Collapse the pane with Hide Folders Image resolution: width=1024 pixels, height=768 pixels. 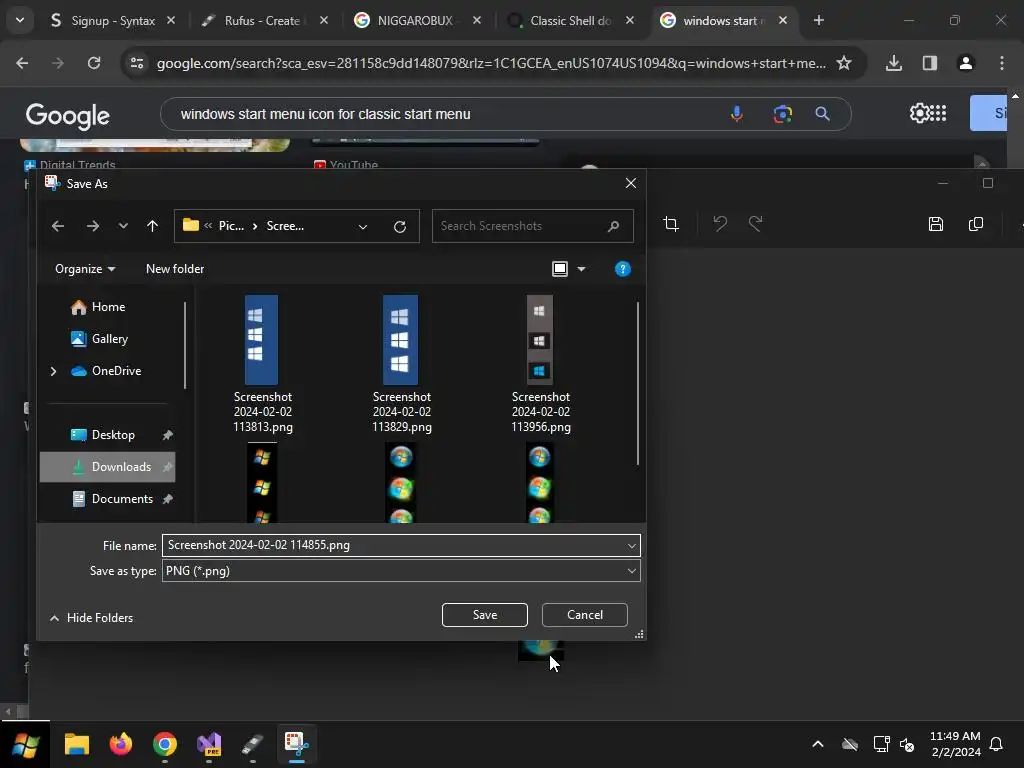tap(91, 618)
